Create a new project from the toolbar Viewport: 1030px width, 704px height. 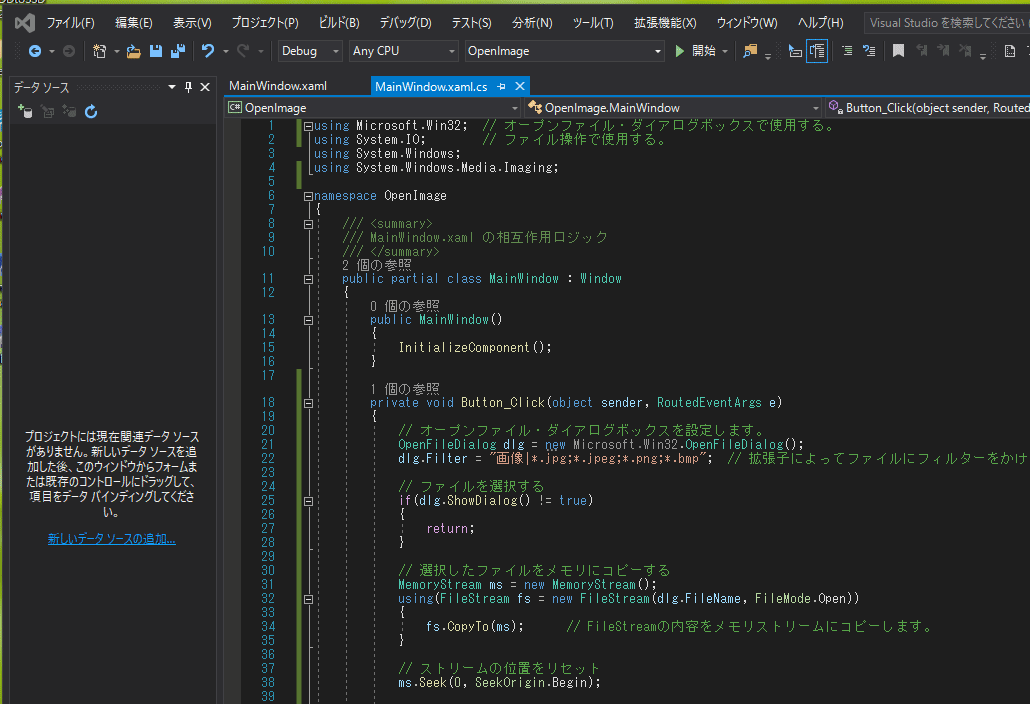(99, 51)
